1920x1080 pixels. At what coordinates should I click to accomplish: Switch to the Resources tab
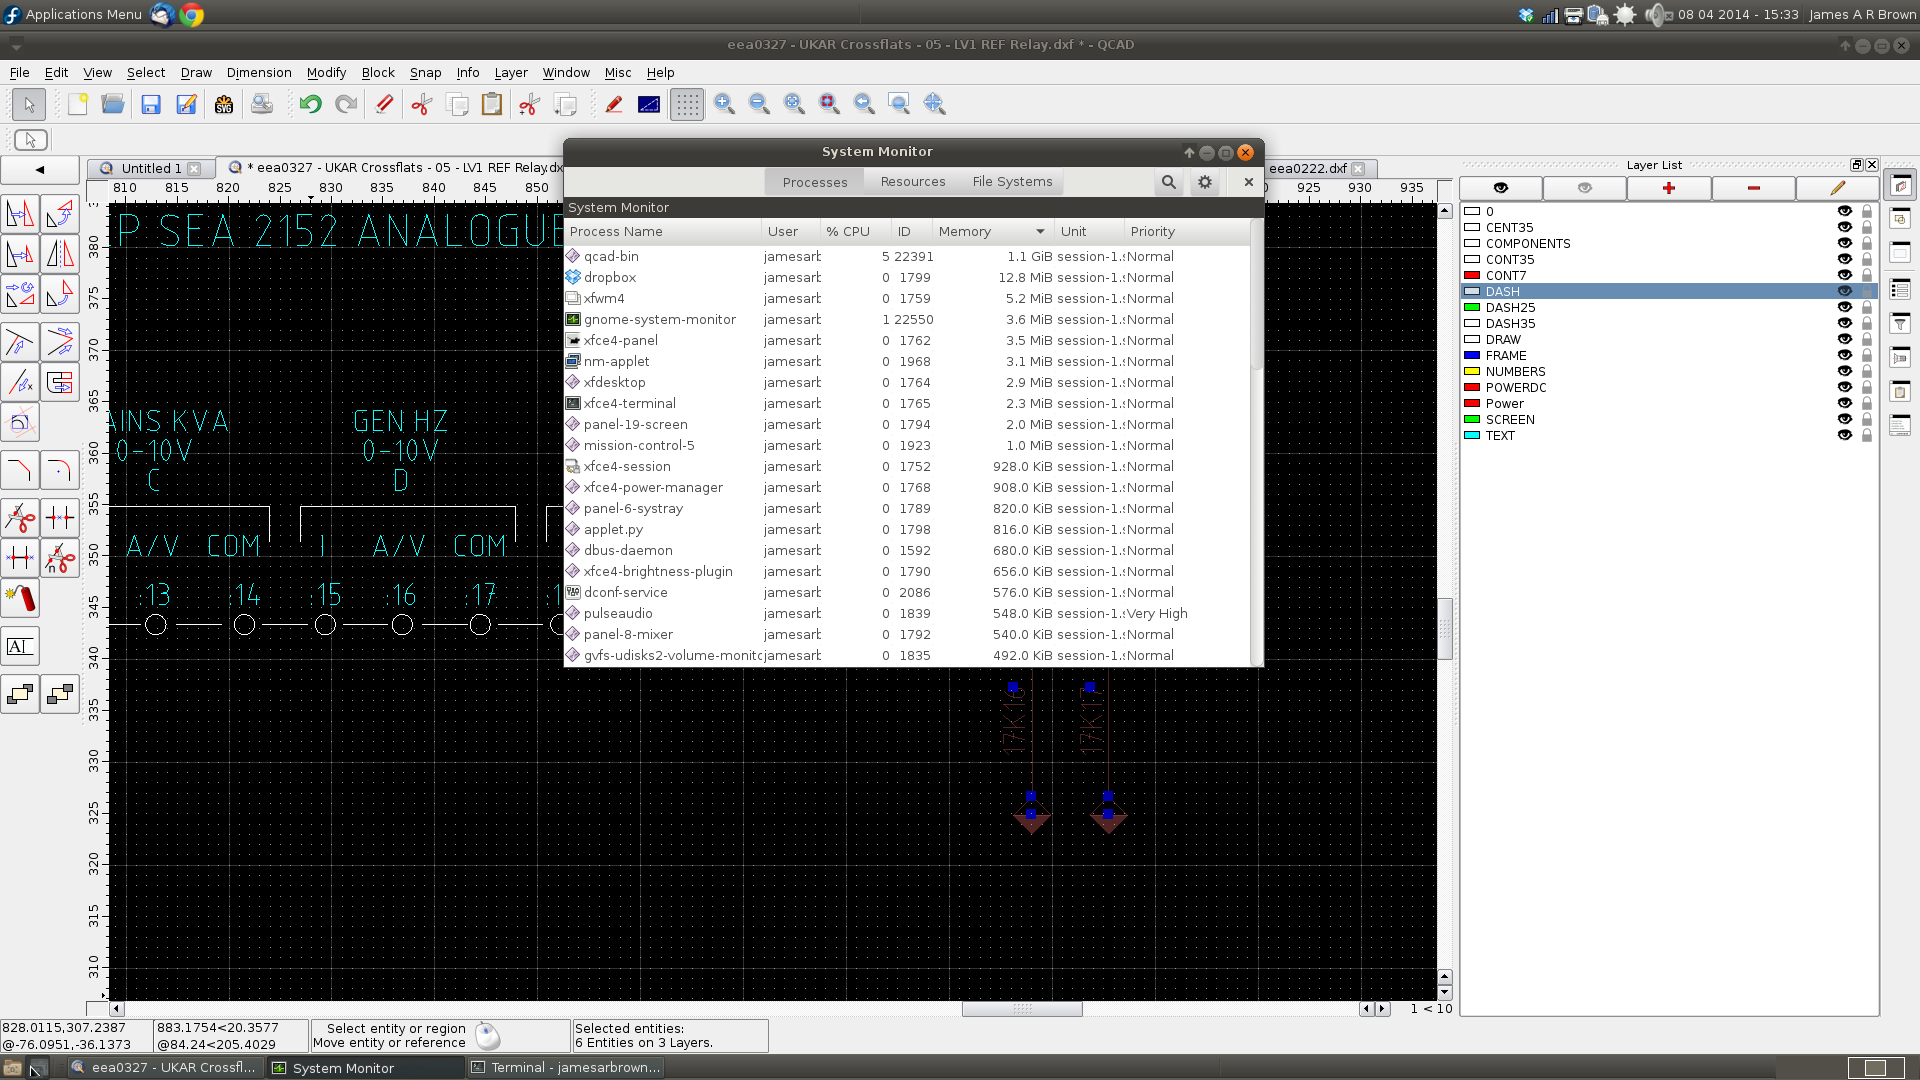912,182
